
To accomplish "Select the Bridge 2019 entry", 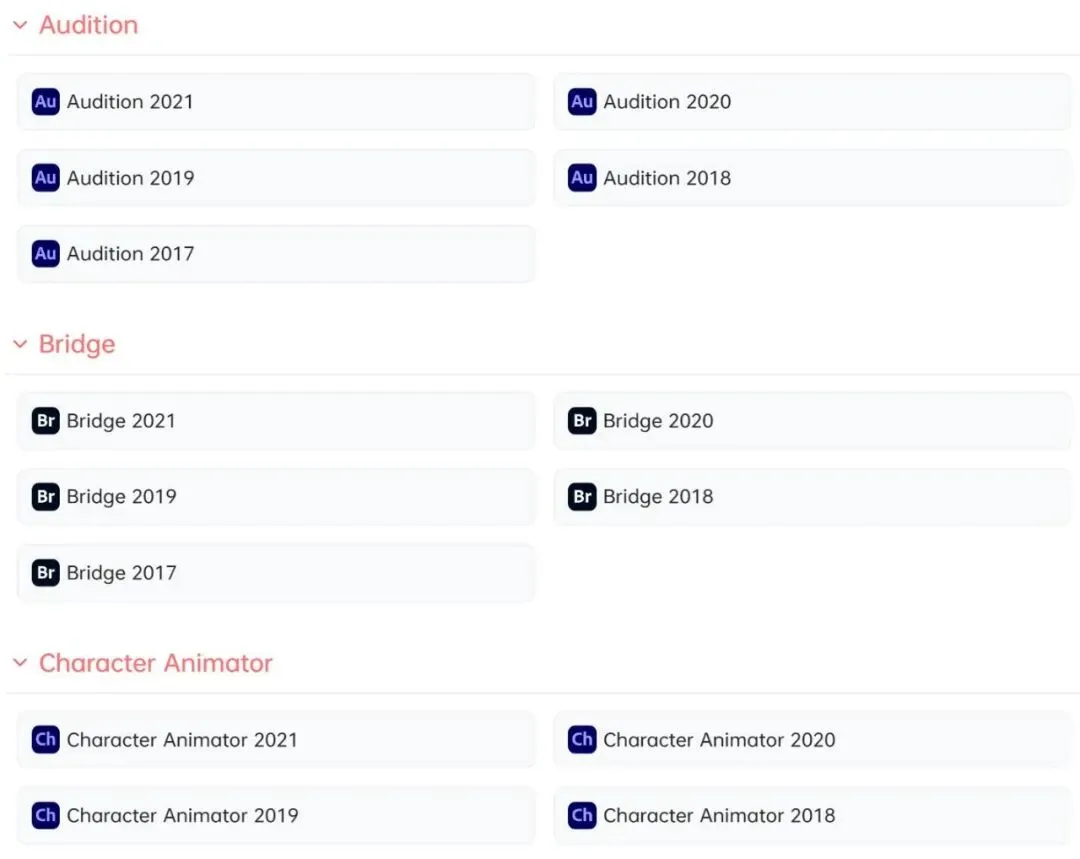I will (x=121, y=497).
